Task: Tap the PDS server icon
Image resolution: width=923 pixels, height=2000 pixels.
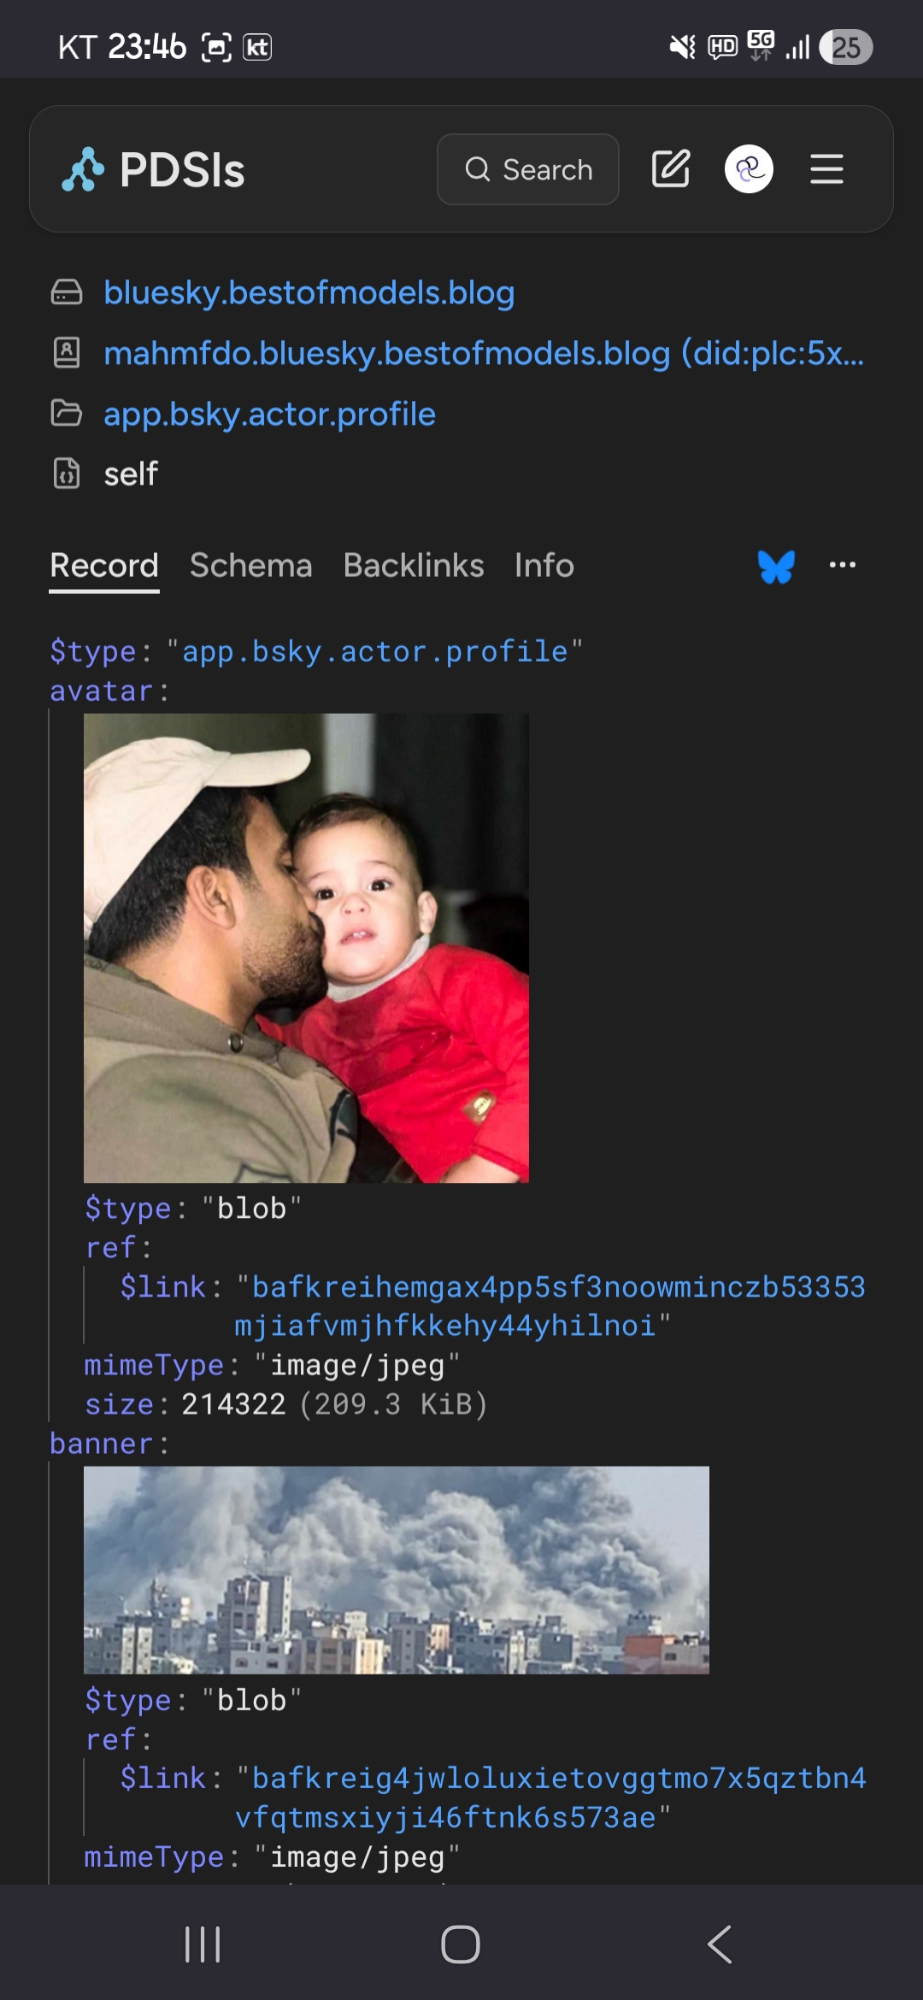Action: point(67,292)
